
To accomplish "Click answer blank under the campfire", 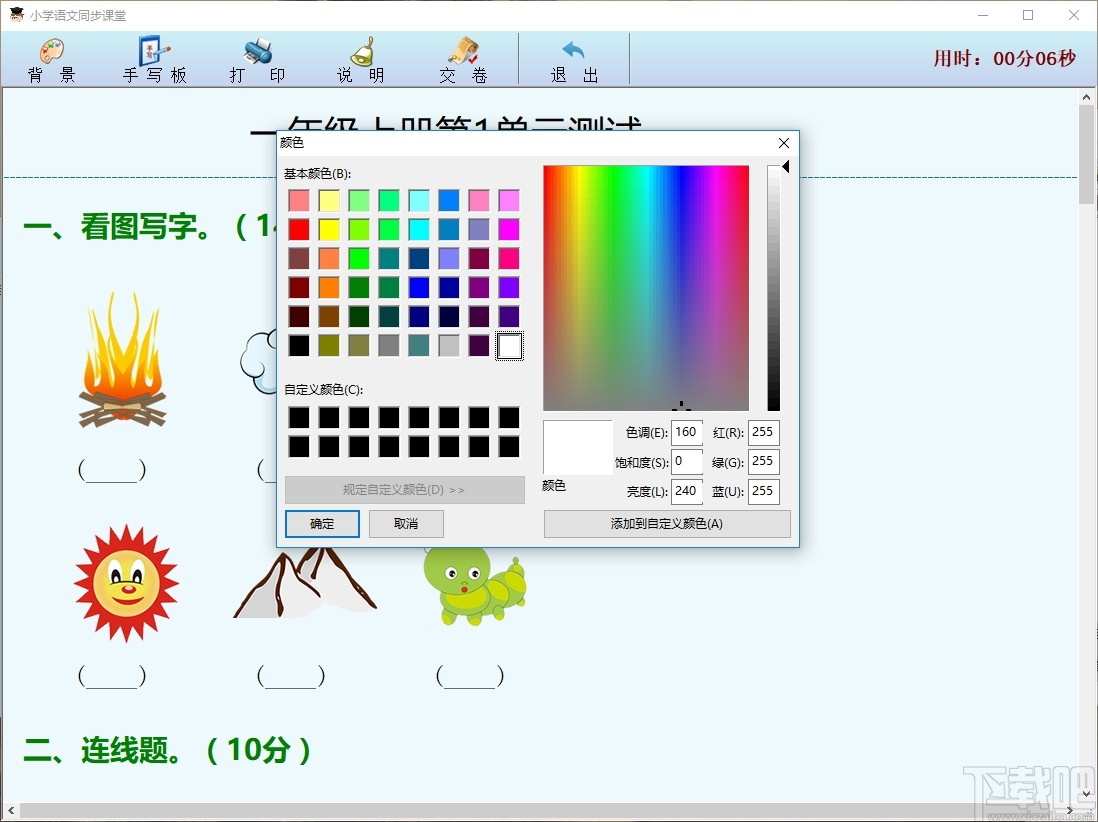I will (x=112, y=470).
